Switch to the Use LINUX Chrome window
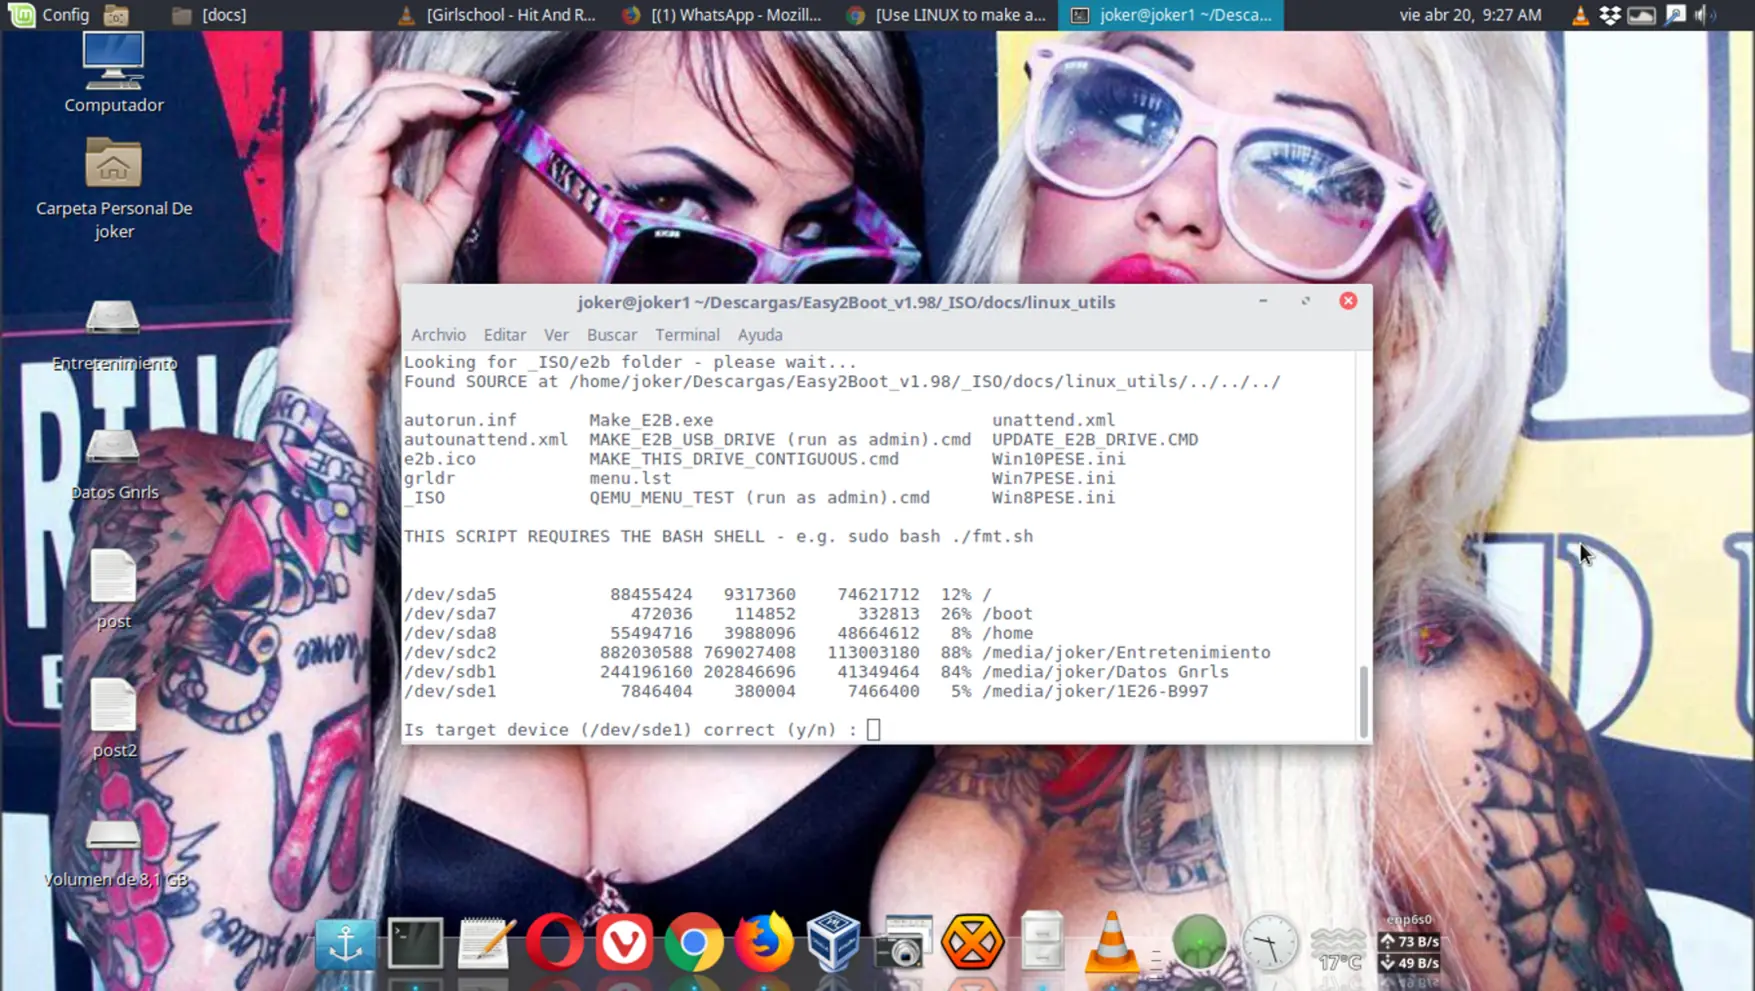This screenshot has width=1755, height=991. tap(946, 15)
